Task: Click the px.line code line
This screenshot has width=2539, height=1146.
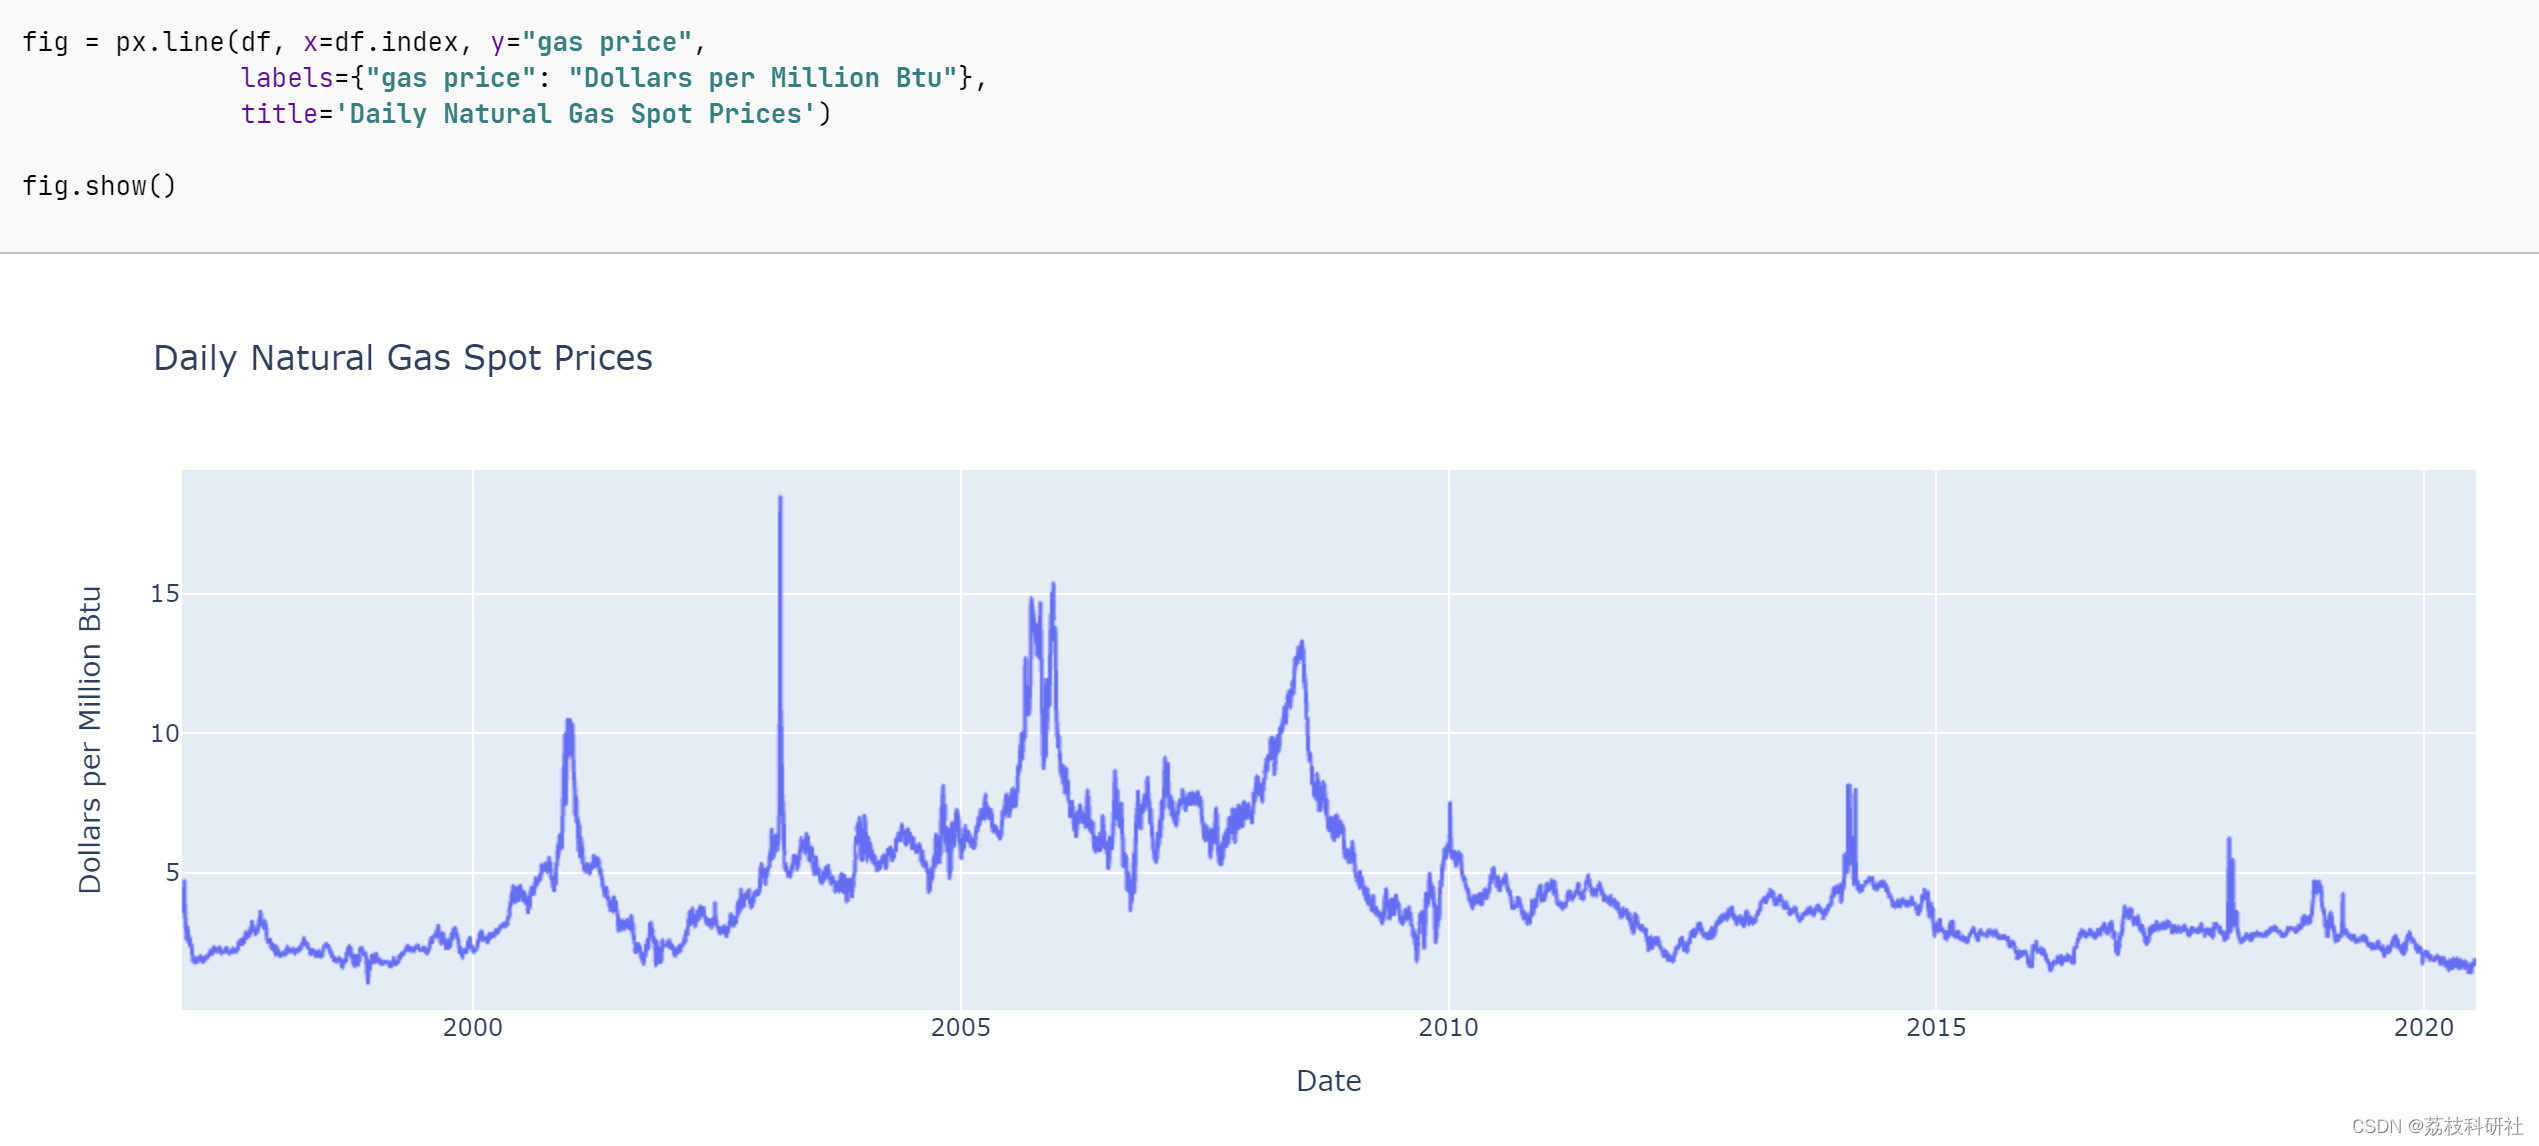Action: (363, 42)
